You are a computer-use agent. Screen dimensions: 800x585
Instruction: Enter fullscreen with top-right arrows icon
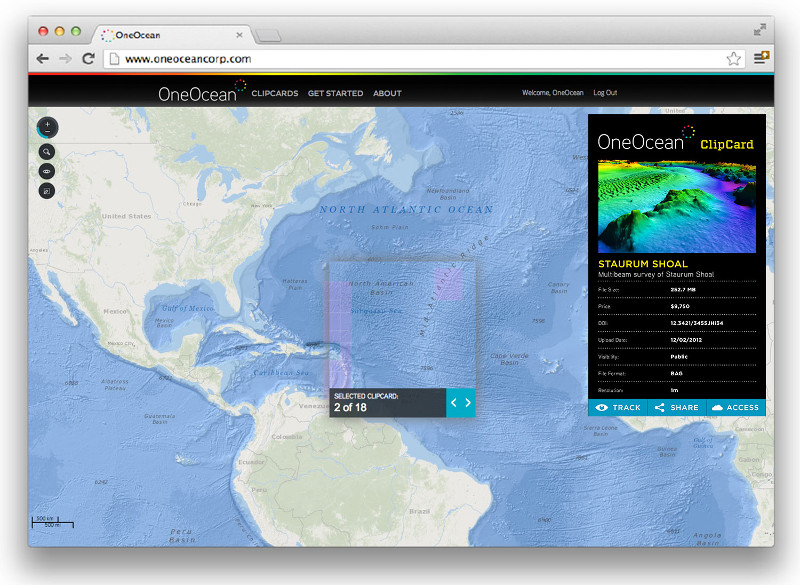pos(760,30)
